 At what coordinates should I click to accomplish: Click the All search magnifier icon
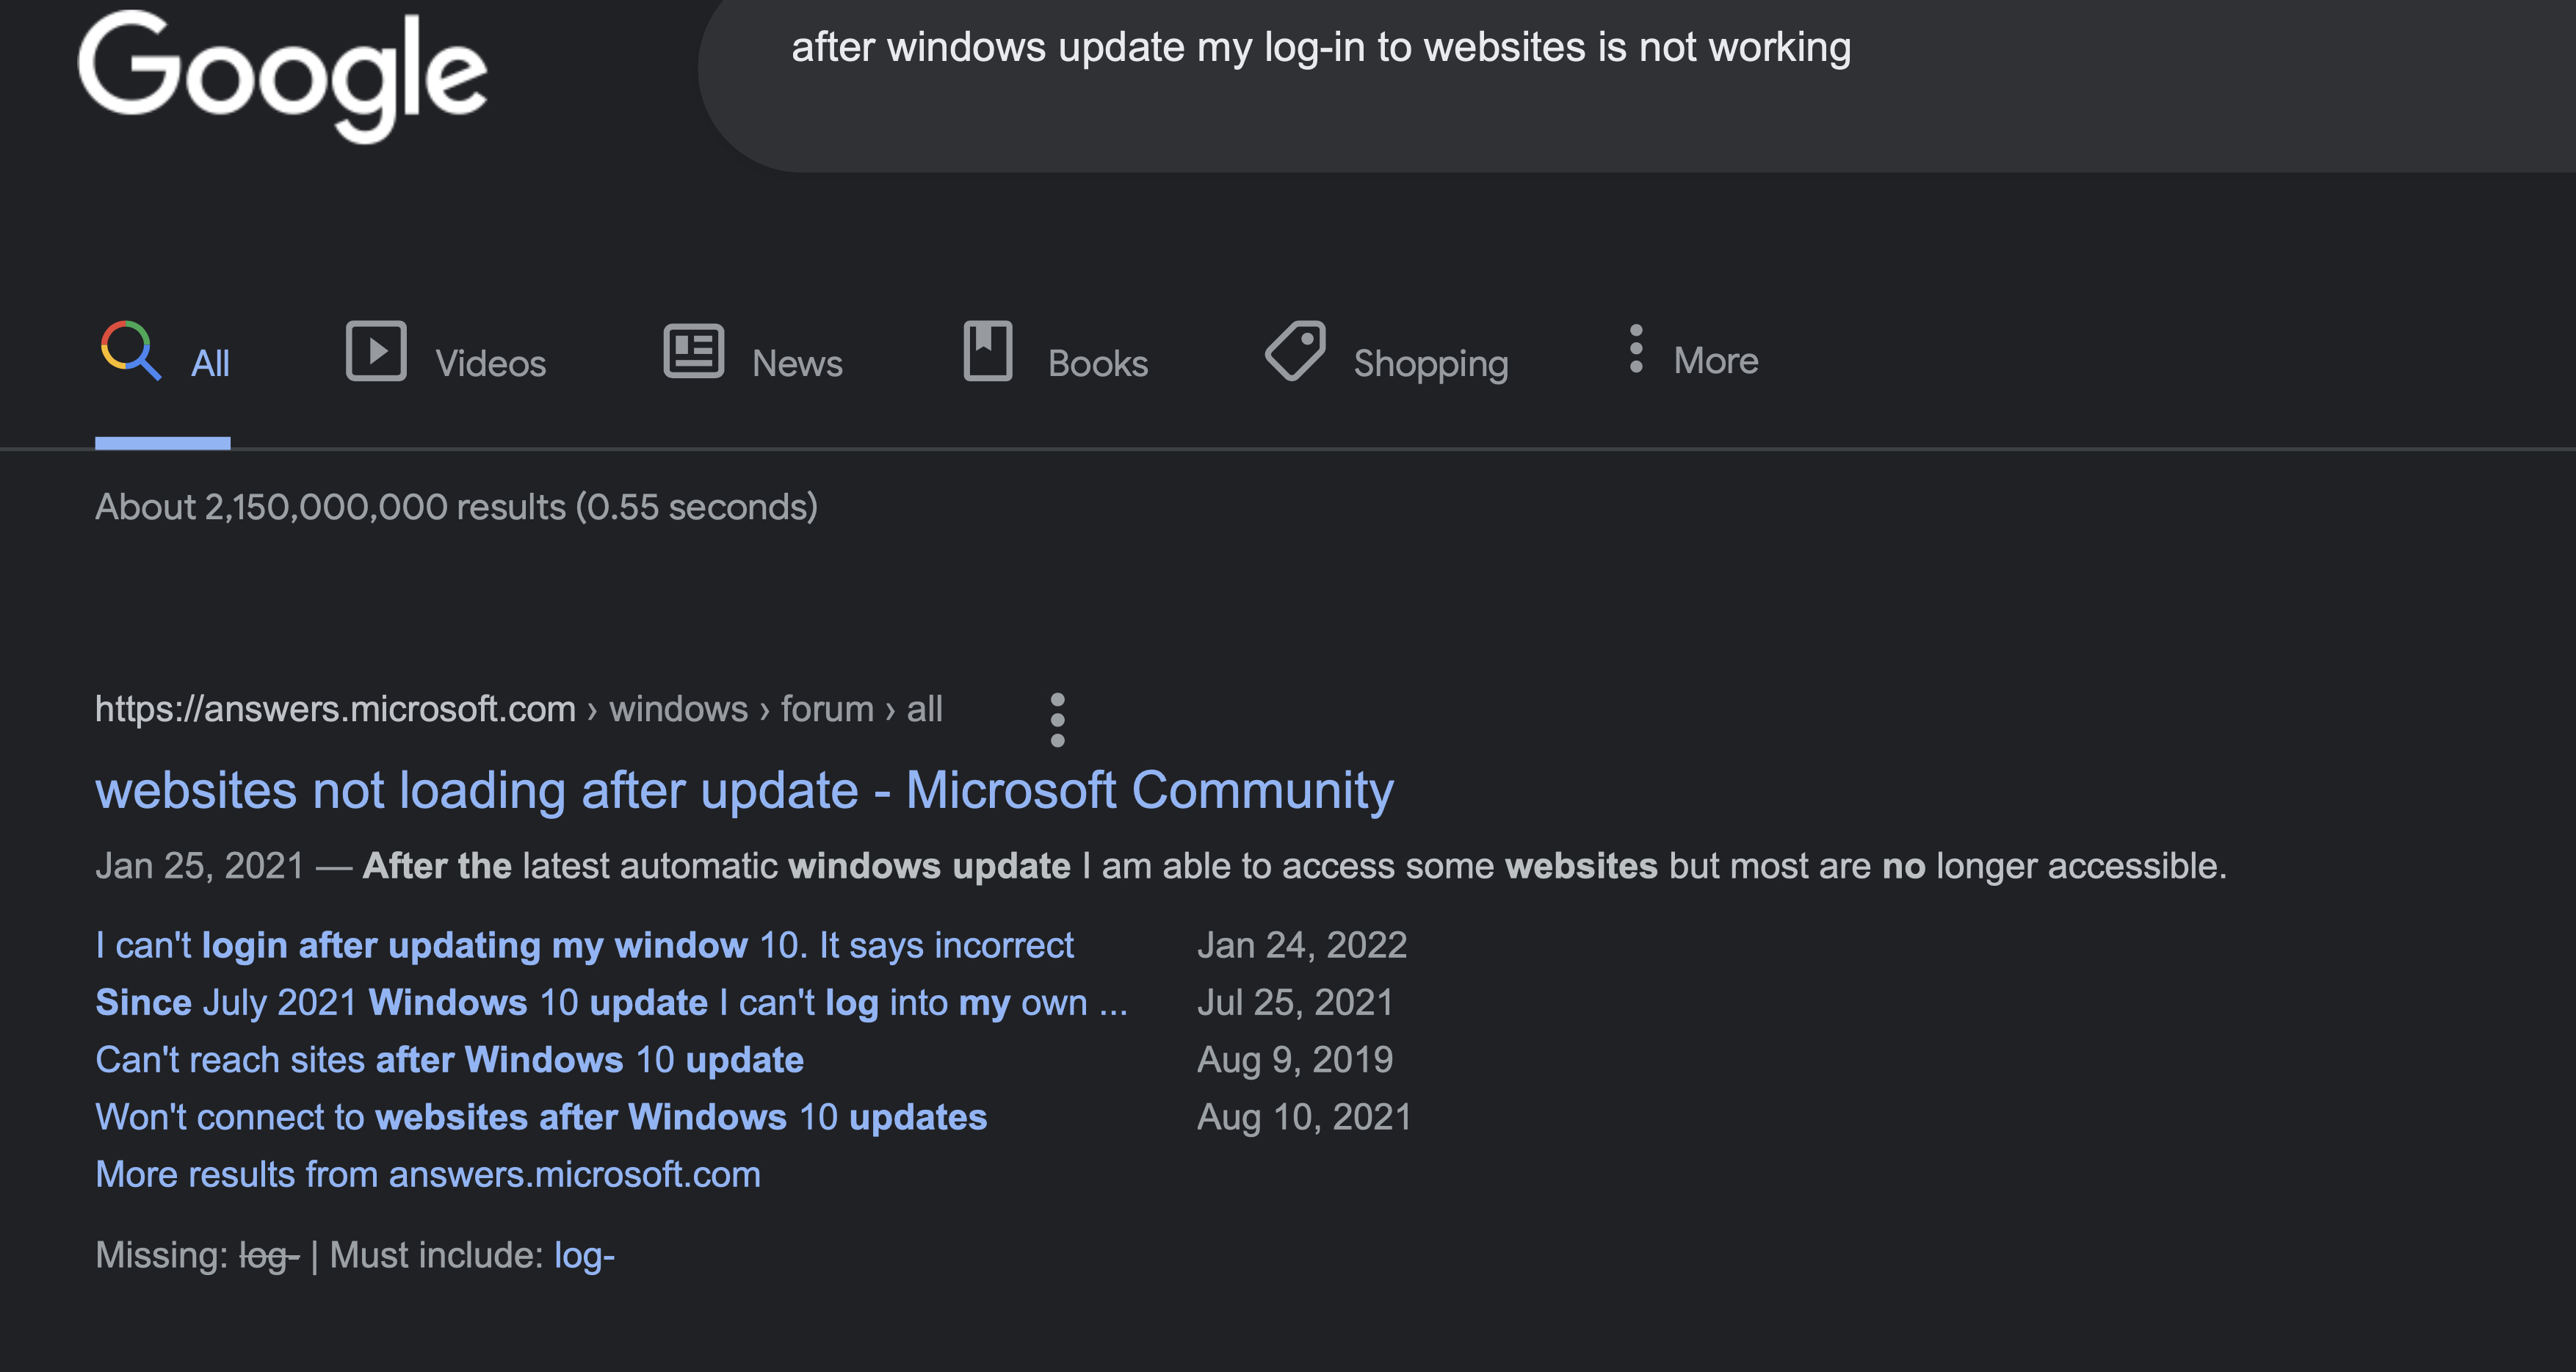pos(130,351)
